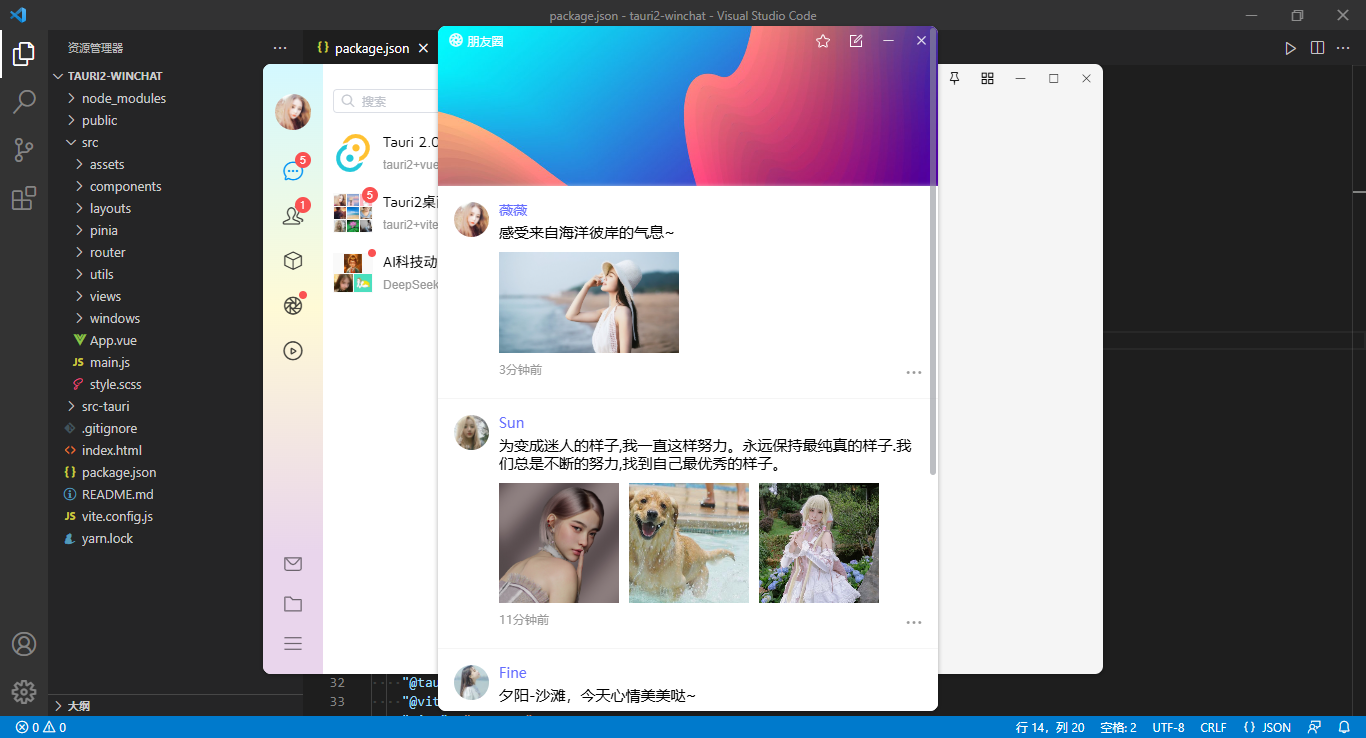The image size is (1366, 738).
Task: Open Contacts icon showing badge 1
Action: tap(292, 215)
